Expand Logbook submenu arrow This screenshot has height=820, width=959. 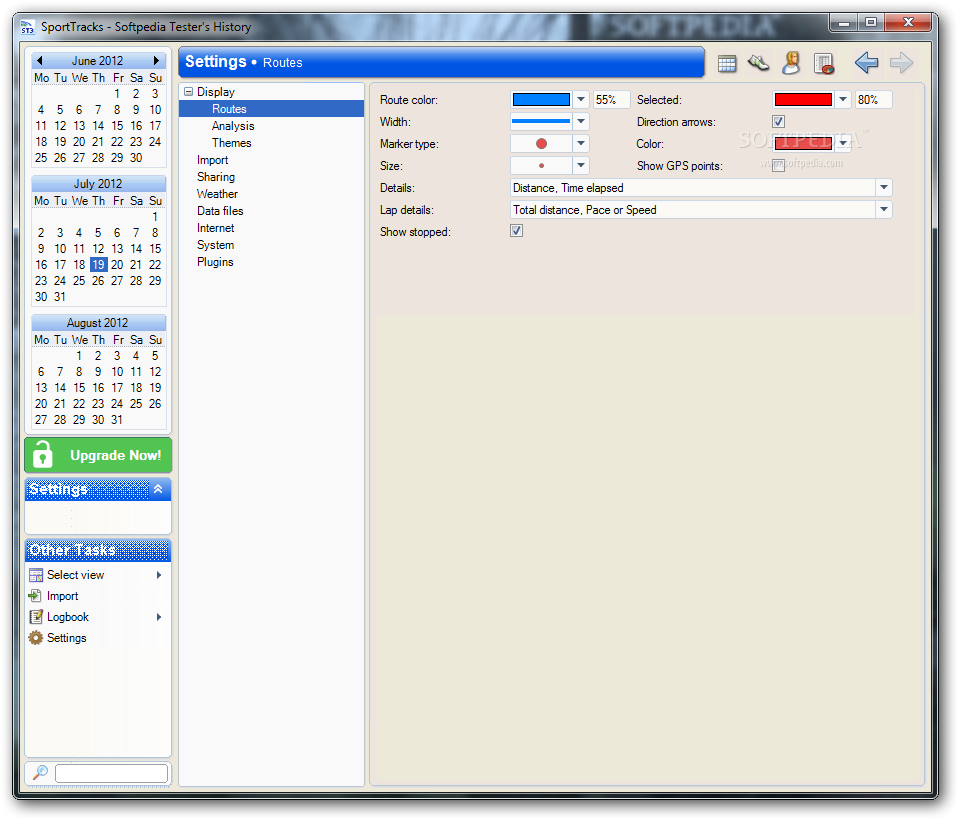[x=158, y=617]
